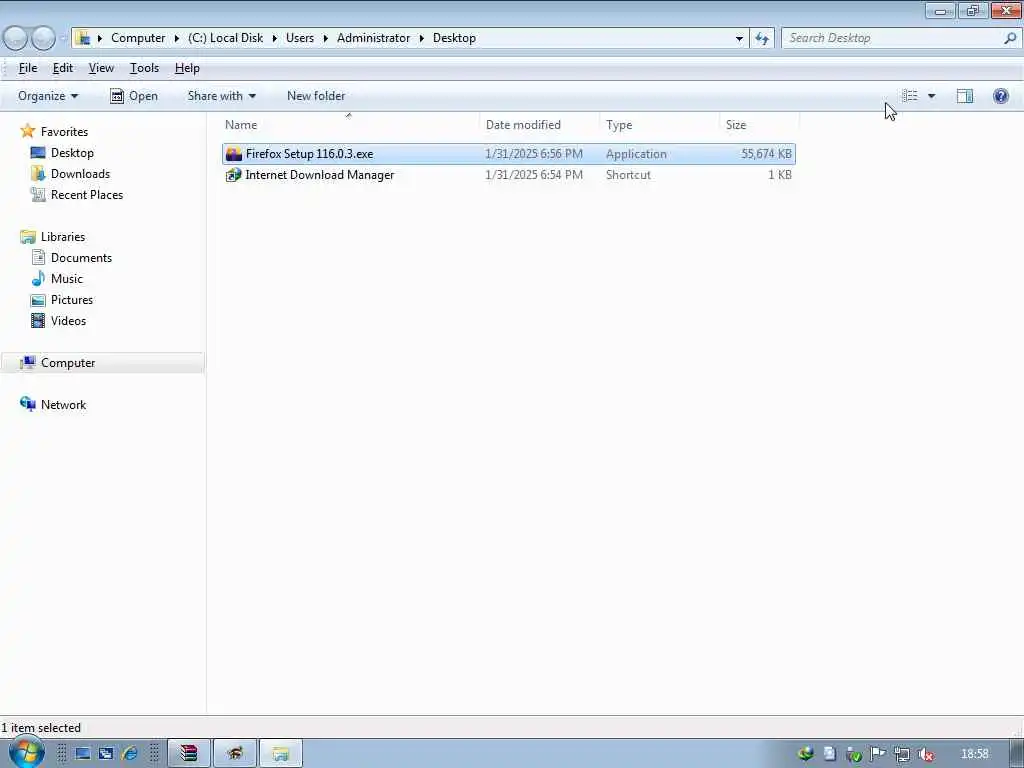Click the Internet Download Manager tray icon
1024x768 pixels.
pyautogui.click(x=805, y=754)
